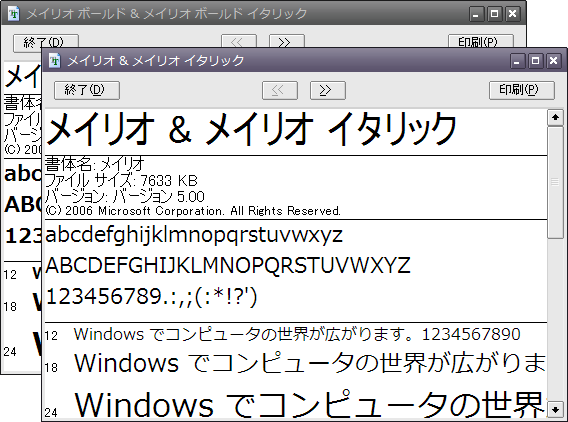Click the bold 'abc' sample in the back window

(23, 173)
